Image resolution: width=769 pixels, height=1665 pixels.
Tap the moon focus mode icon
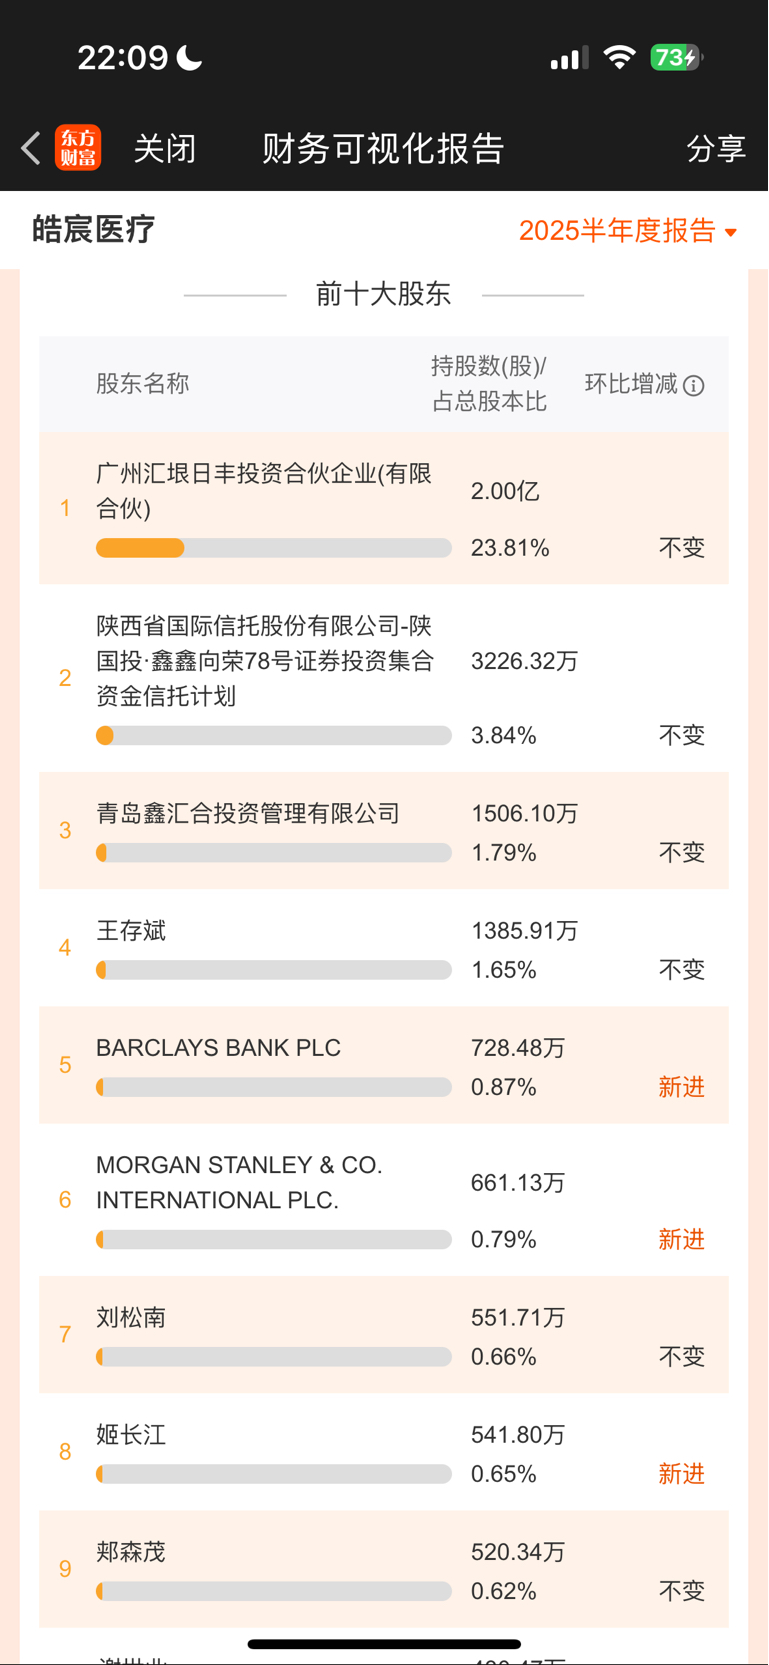tap(190, 57)
